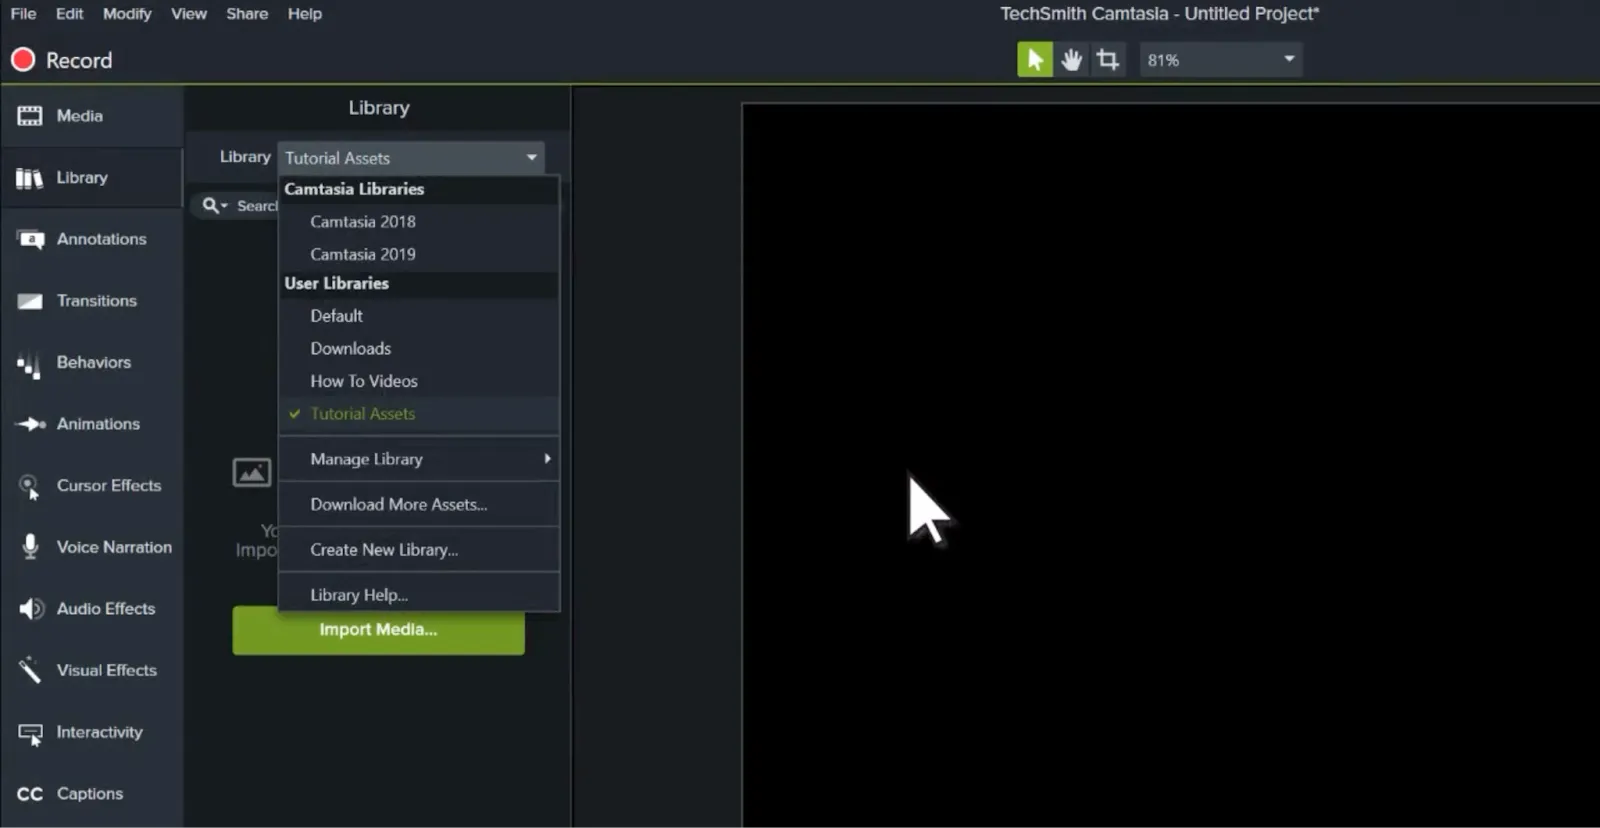The height and width of the screenshot is (828, 1600).
Task: Select the Crop tool
Action: pos(1107,60)
